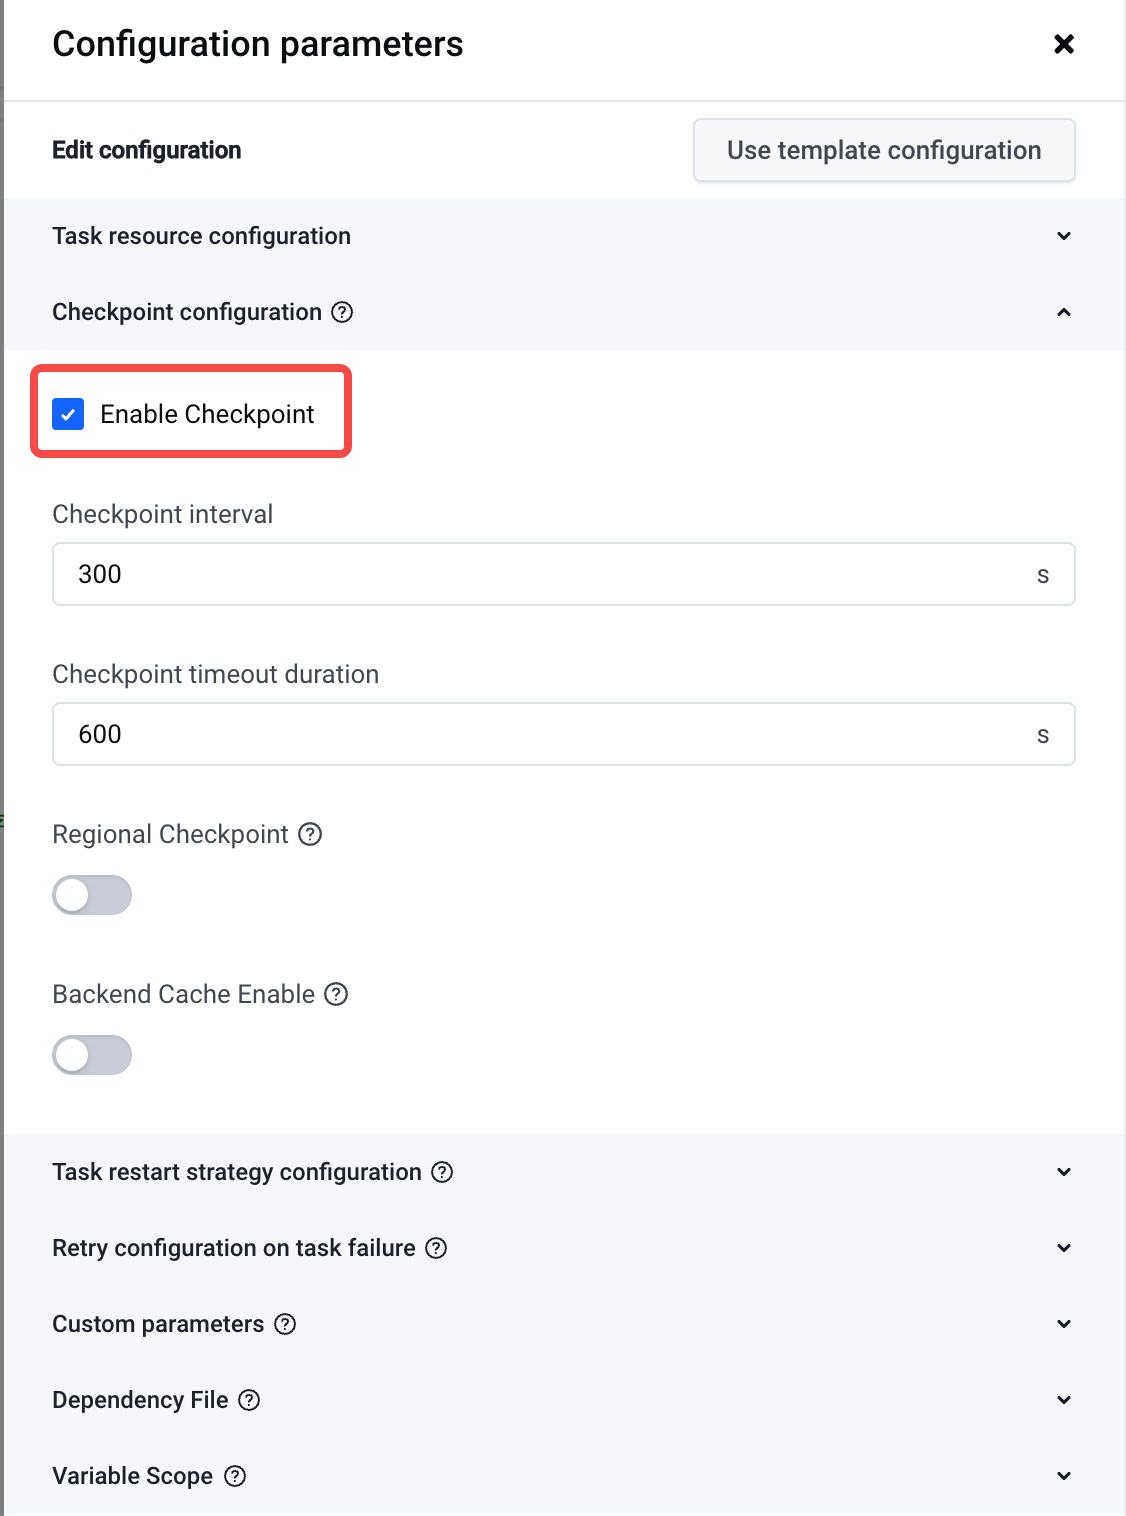Enable the Backend Cache switch
The height and width of the screenshot is (1516, 1126).
pyautogui.click(x=92, y=1055)
